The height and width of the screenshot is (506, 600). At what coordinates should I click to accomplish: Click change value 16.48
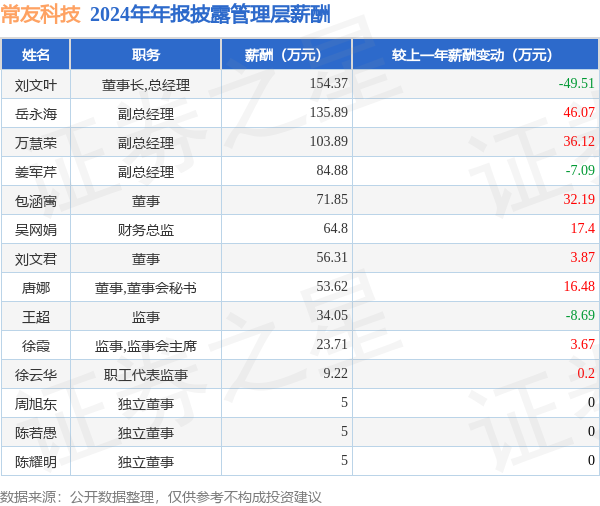[579, 286]
